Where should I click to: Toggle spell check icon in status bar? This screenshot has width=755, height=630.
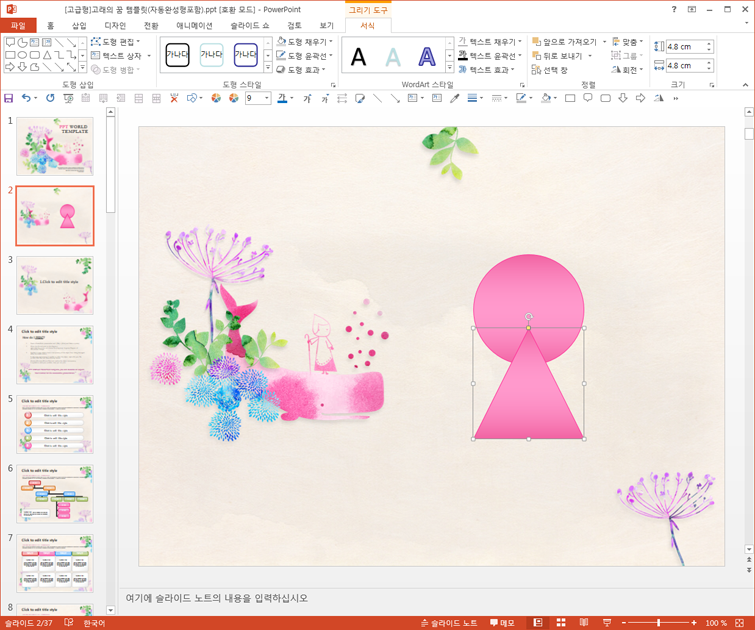68,622
